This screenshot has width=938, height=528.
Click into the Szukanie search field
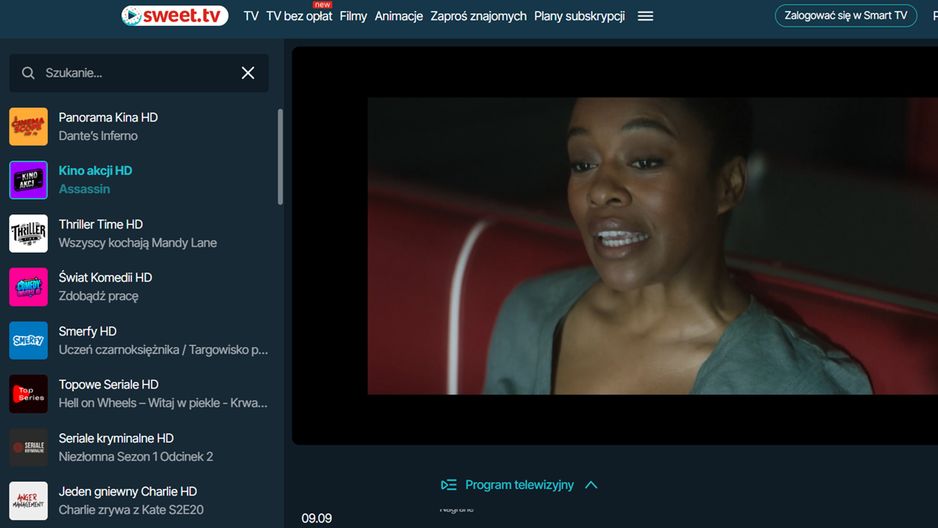tap(138, 73)
